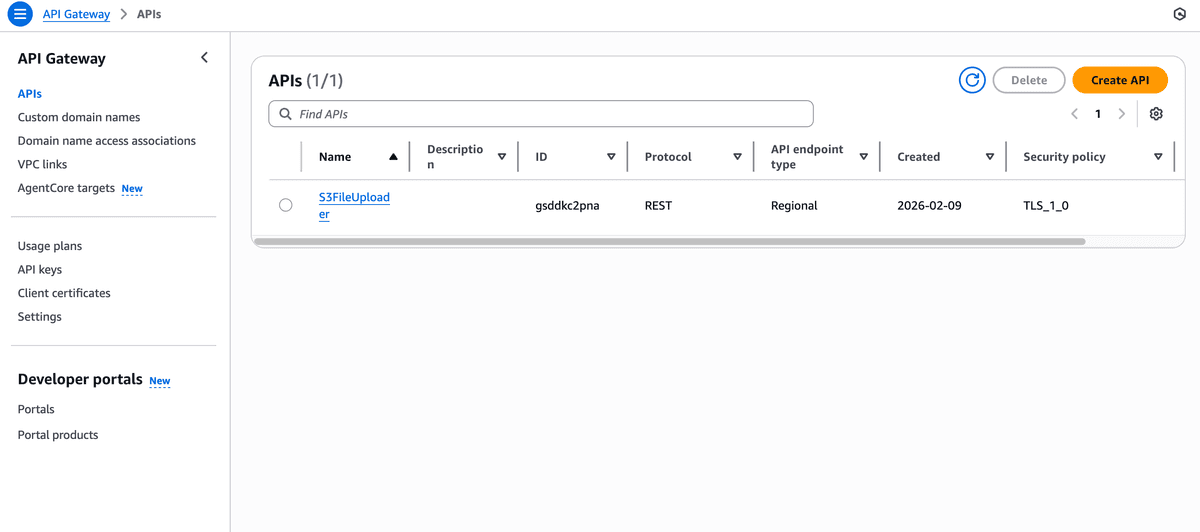Open Settings in sidebar
1200x532 pixels.
coord(40,317)
